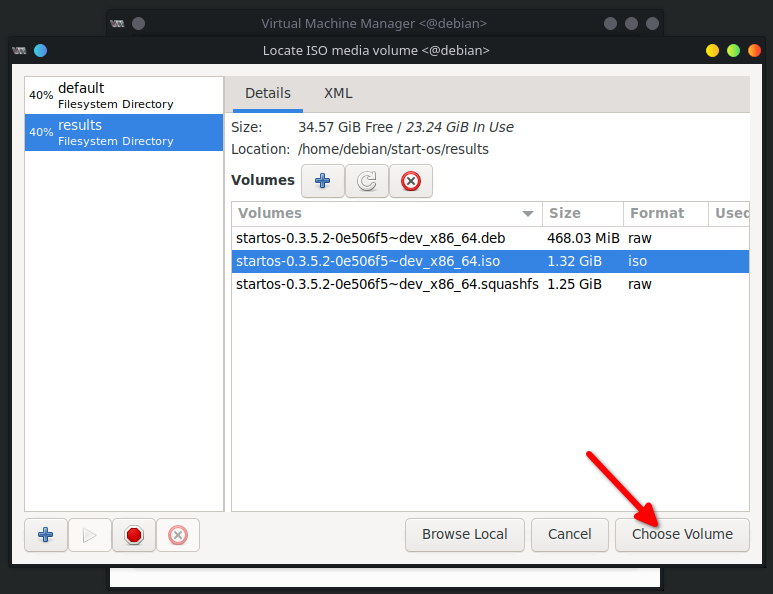Viewport: 773px width, 594px height.
Task: Cancel the ISO media dialog
Action: pyautogui.click(x=569, y=534)
